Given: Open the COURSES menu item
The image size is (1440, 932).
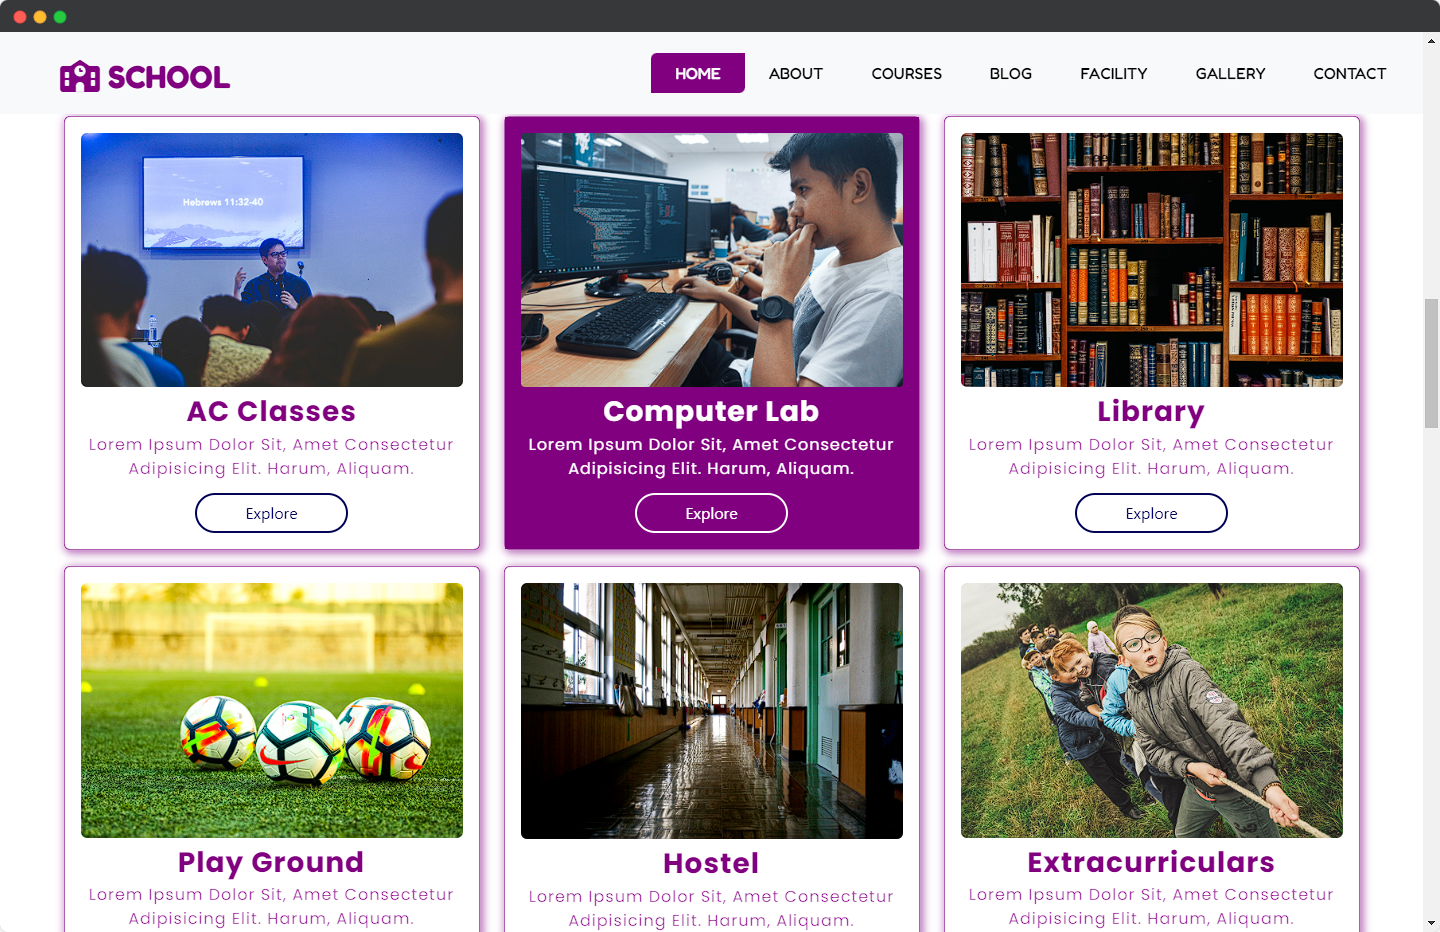Looking at the screenshot, I should tap(907, 73).
